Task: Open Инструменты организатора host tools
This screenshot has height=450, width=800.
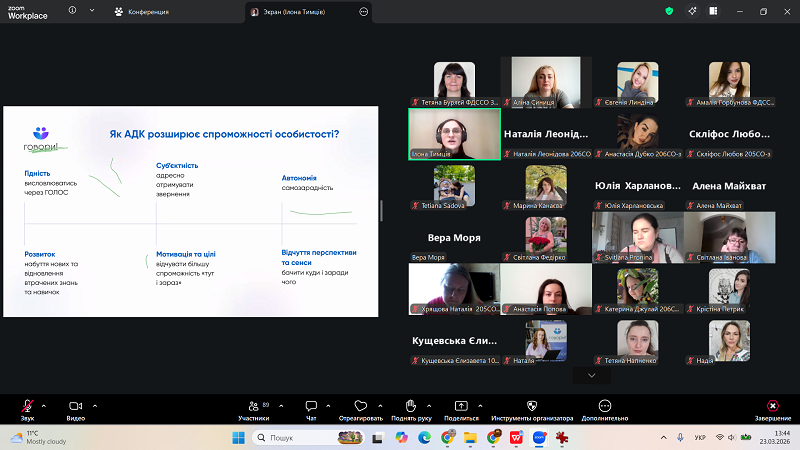Action: (531, 406)
